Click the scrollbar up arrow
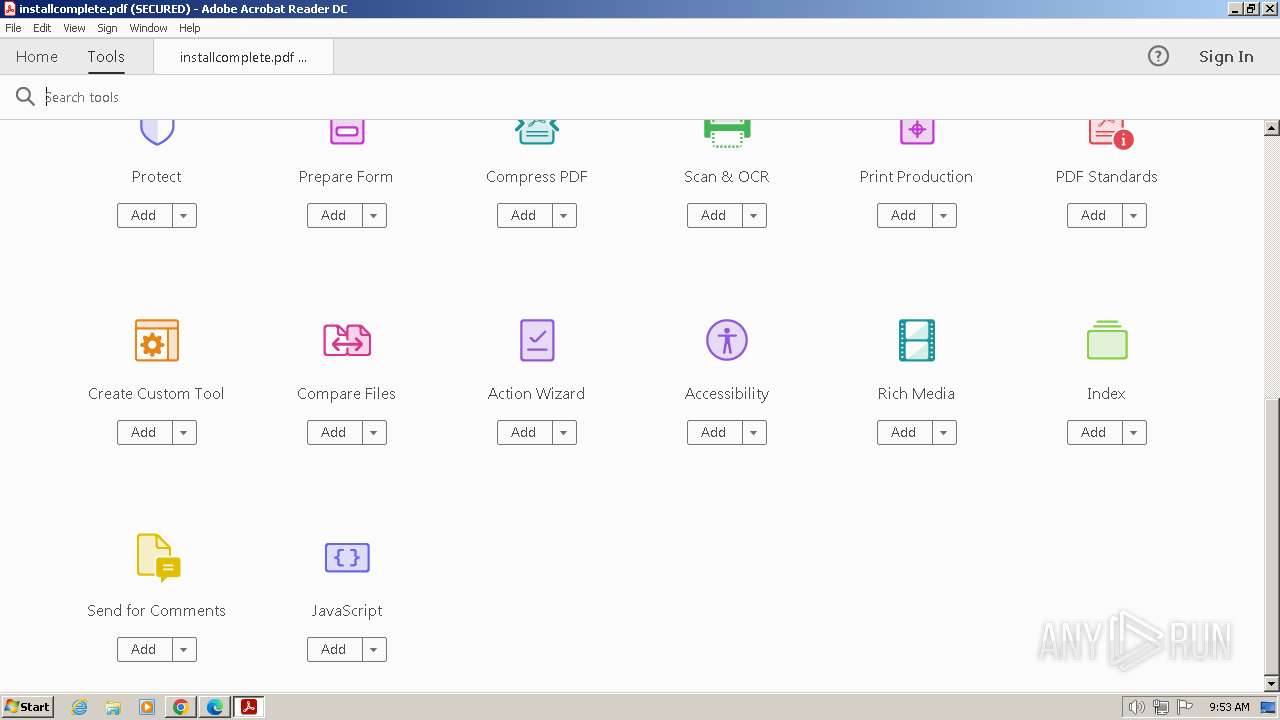Image resolution: width=1280 pixels, height=720 pixels. (1272, 128)
